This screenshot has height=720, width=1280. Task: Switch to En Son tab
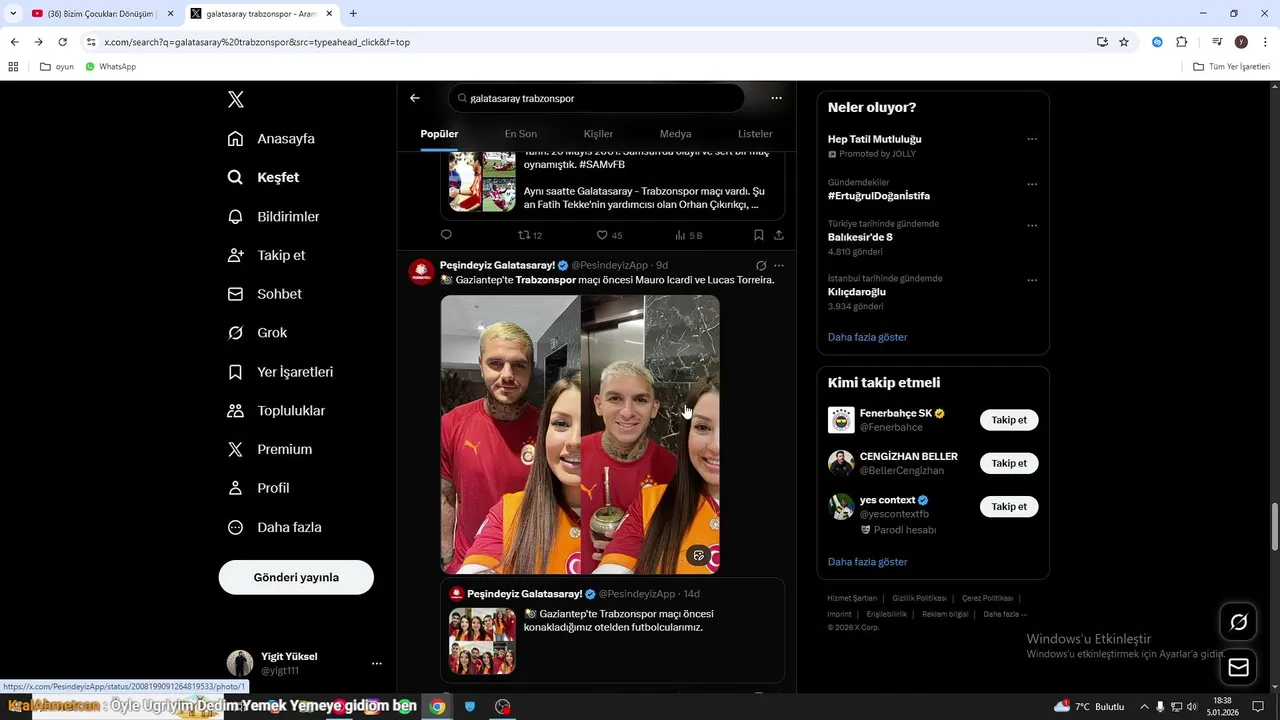520,134
